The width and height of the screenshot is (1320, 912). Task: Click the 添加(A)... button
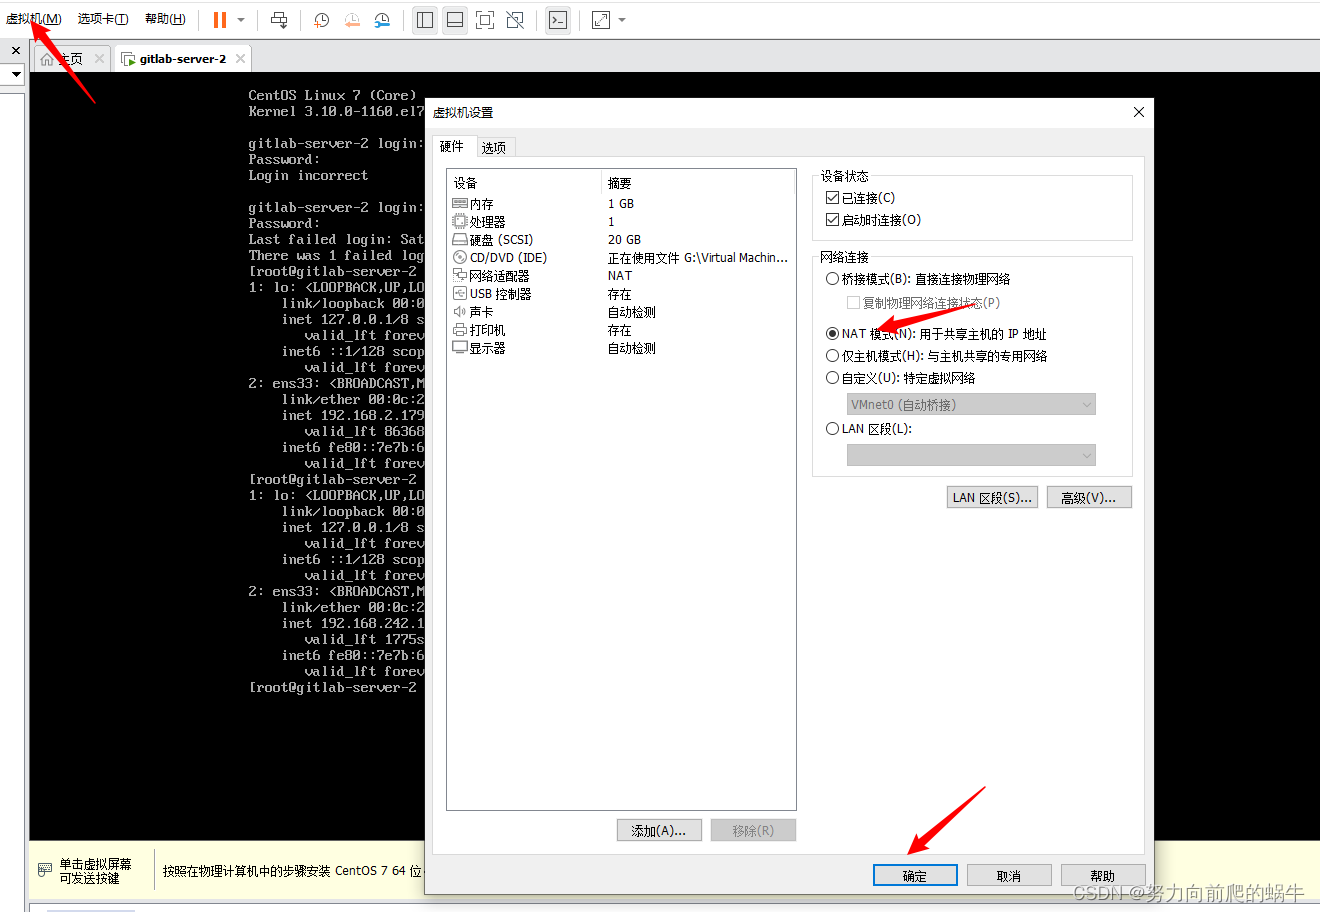coord(659,831)
